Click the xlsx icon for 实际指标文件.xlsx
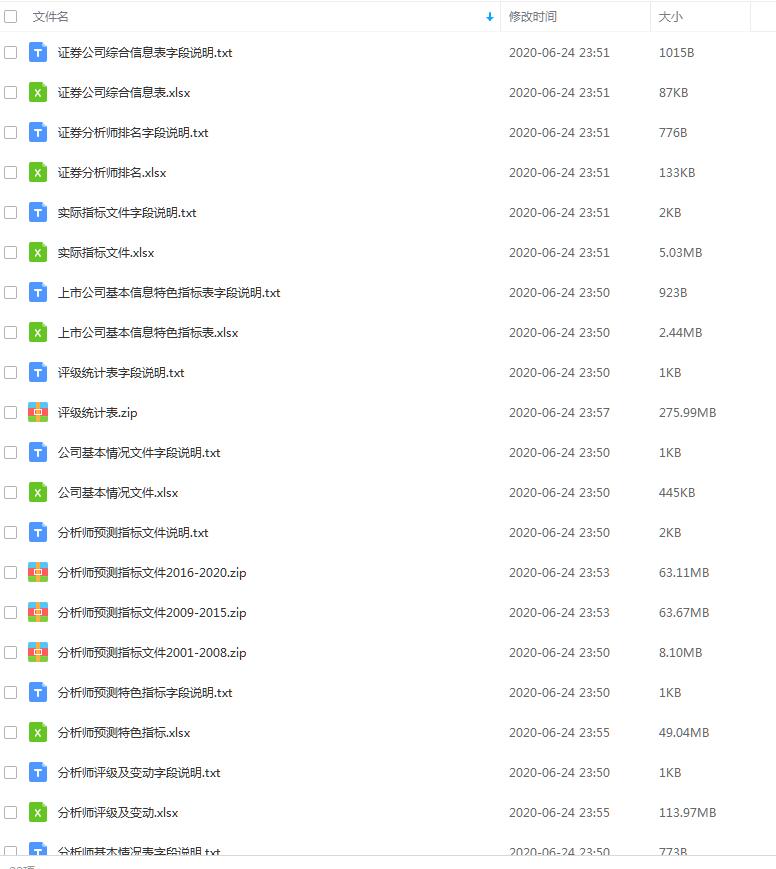Image resolution: width=776 pixels, height=869 pixels. pos(38,253)
